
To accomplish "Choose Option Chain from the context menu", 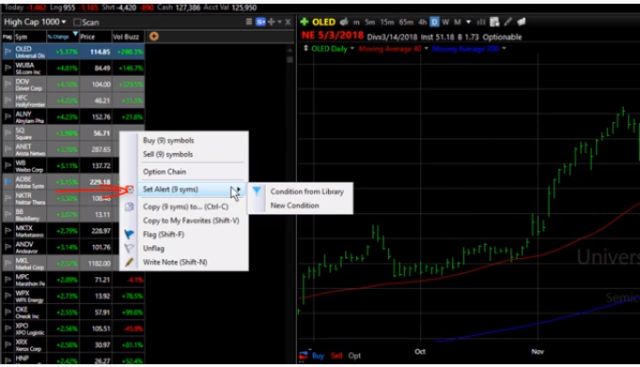I will pyautogui.click(x=164, y=171).
